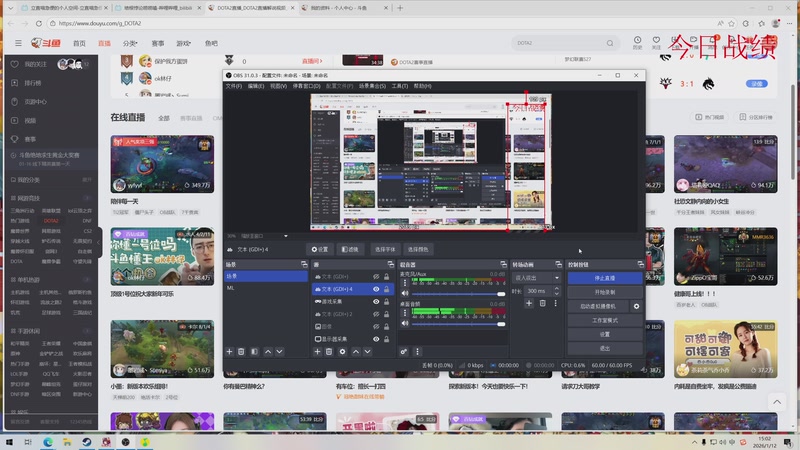Viewport: 800px width, 450px height.
Task: Expand Douyu 游戏 nav dropdown
Action: (x=184, y=43)
